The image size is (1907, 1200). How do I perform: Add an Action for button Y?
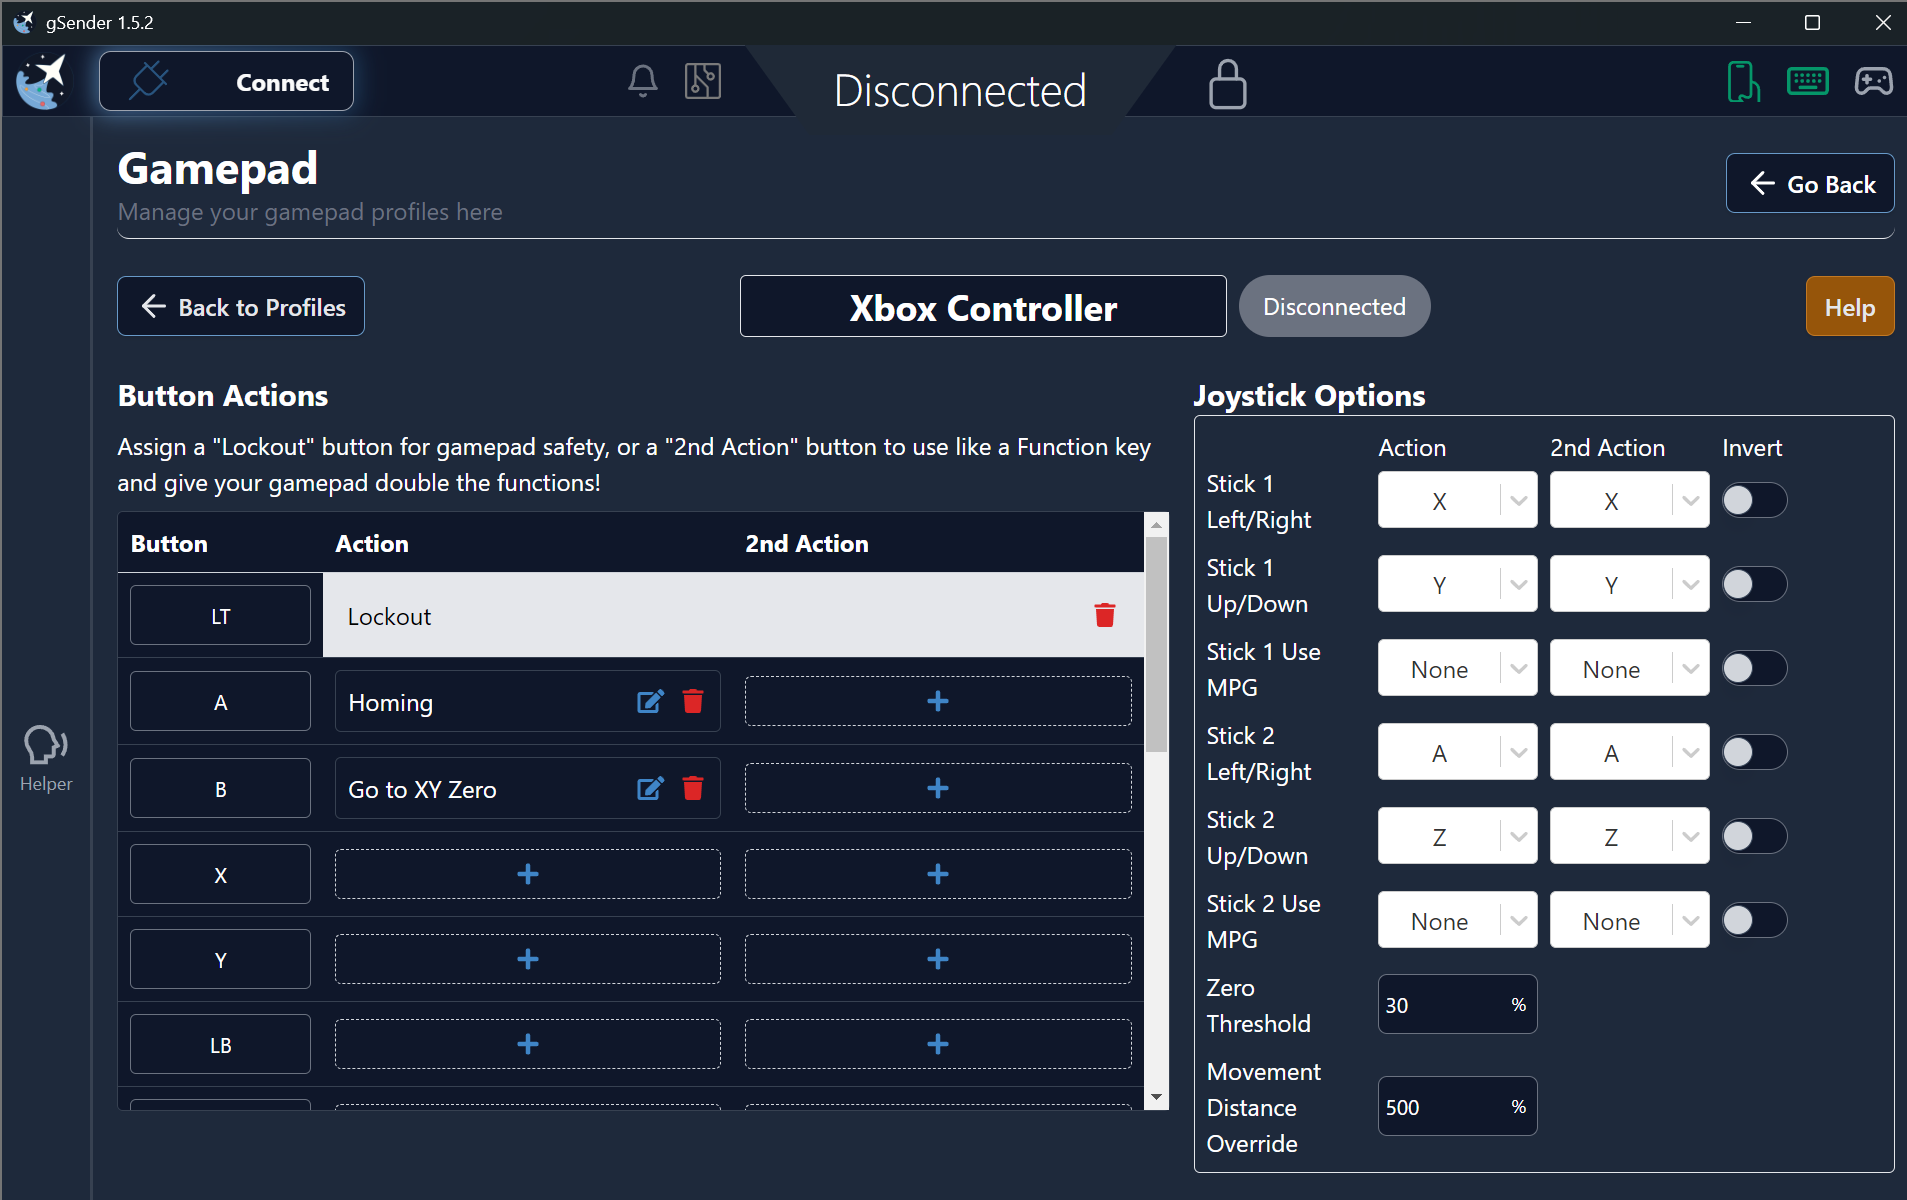click(528, 959)
